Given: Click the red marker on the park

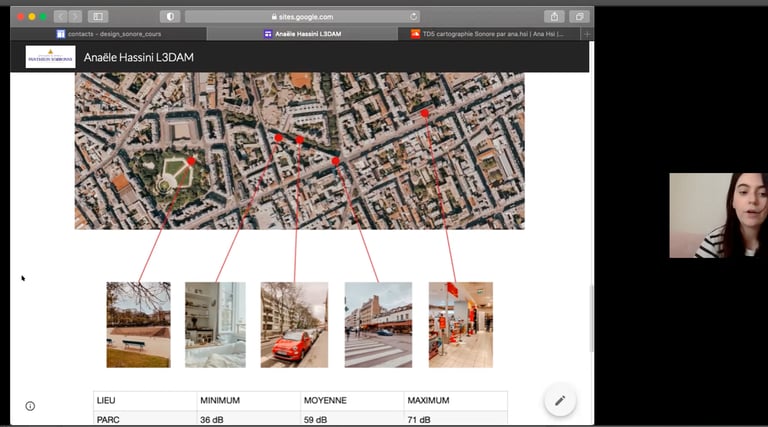Looking at the screenshot, I should (x=191, y=161).
